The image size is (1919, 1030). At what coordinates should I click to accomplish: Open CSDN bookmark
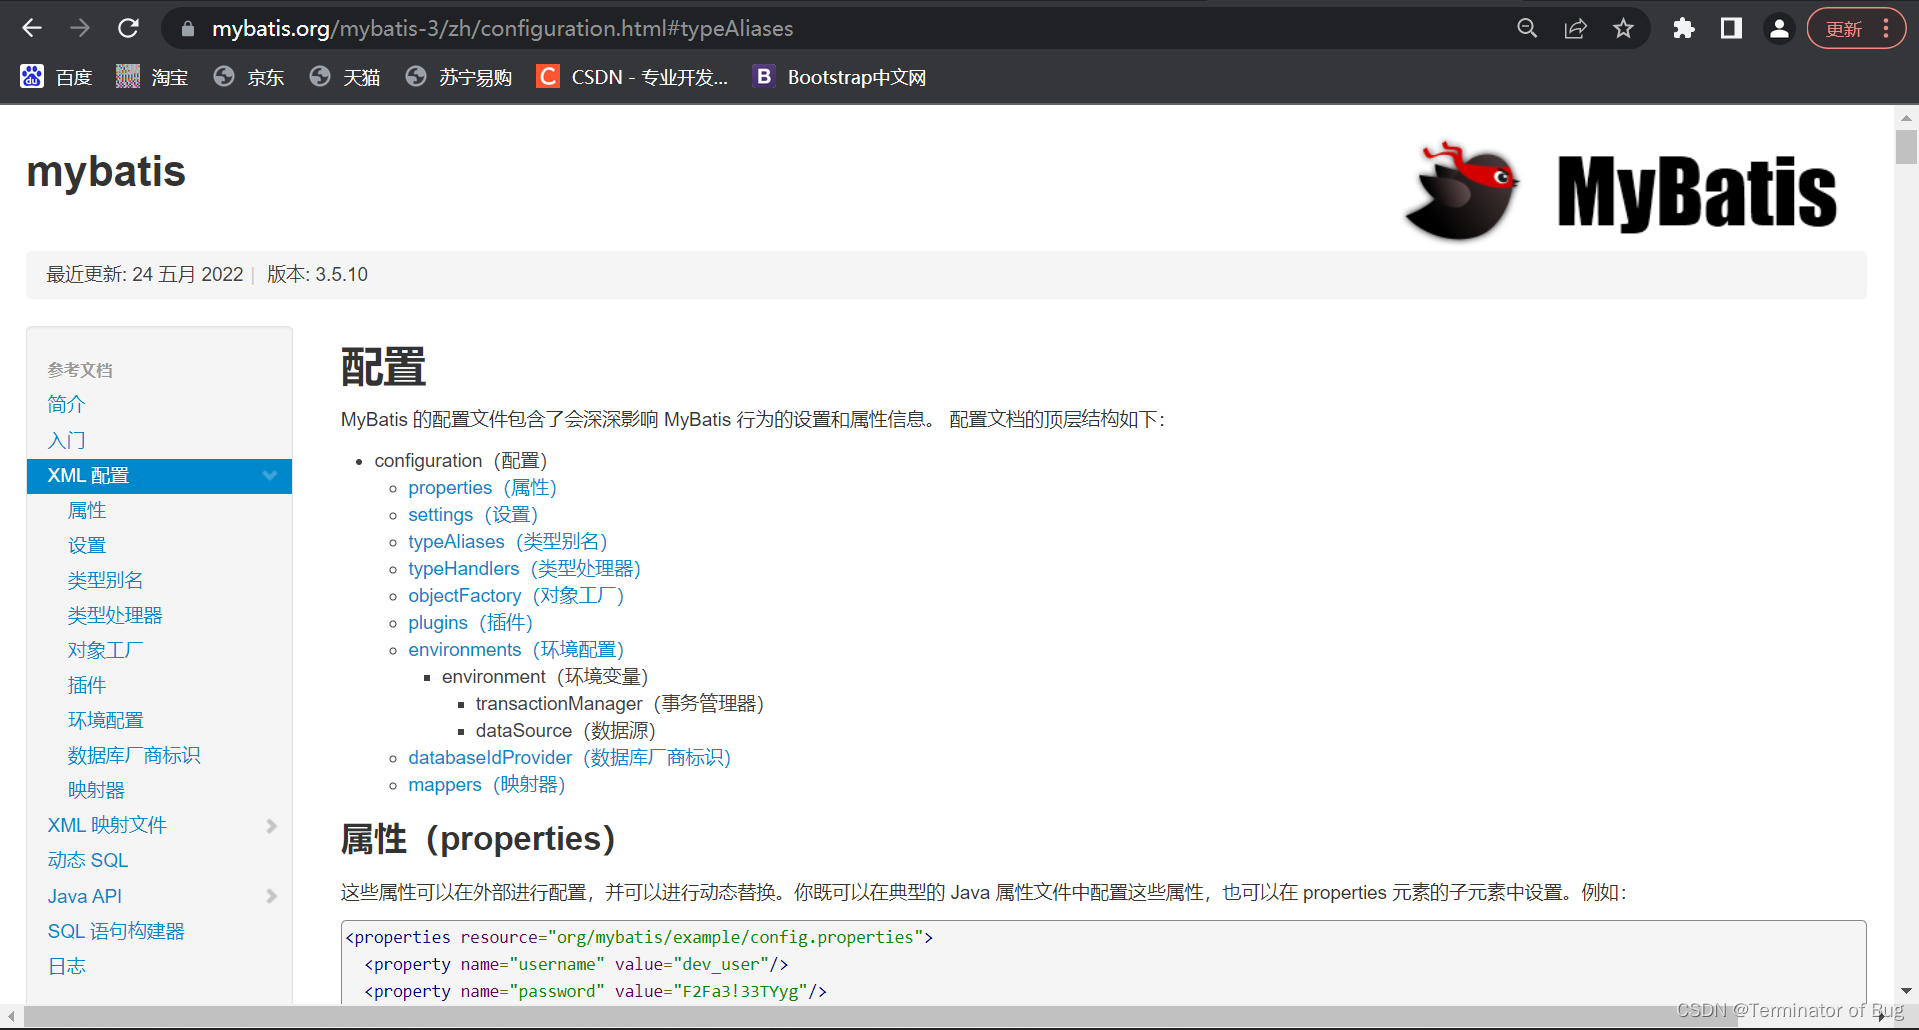click(x=632, y=77)
